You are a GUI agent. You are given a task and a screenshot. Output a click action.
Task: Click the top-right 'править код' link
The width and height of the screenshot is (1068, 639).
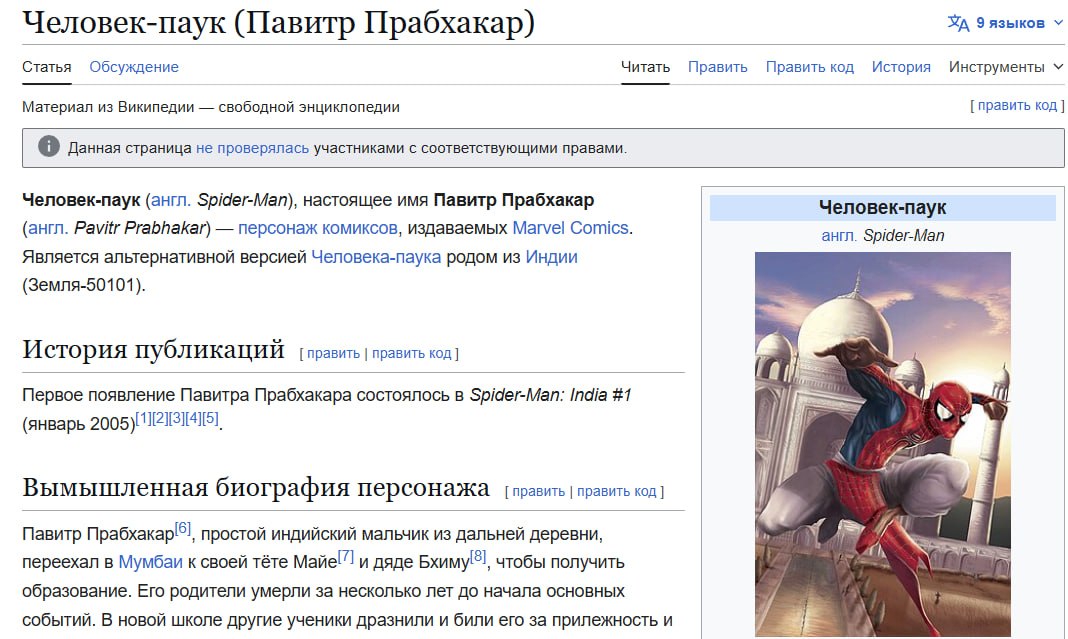(x=1018, y=106)
